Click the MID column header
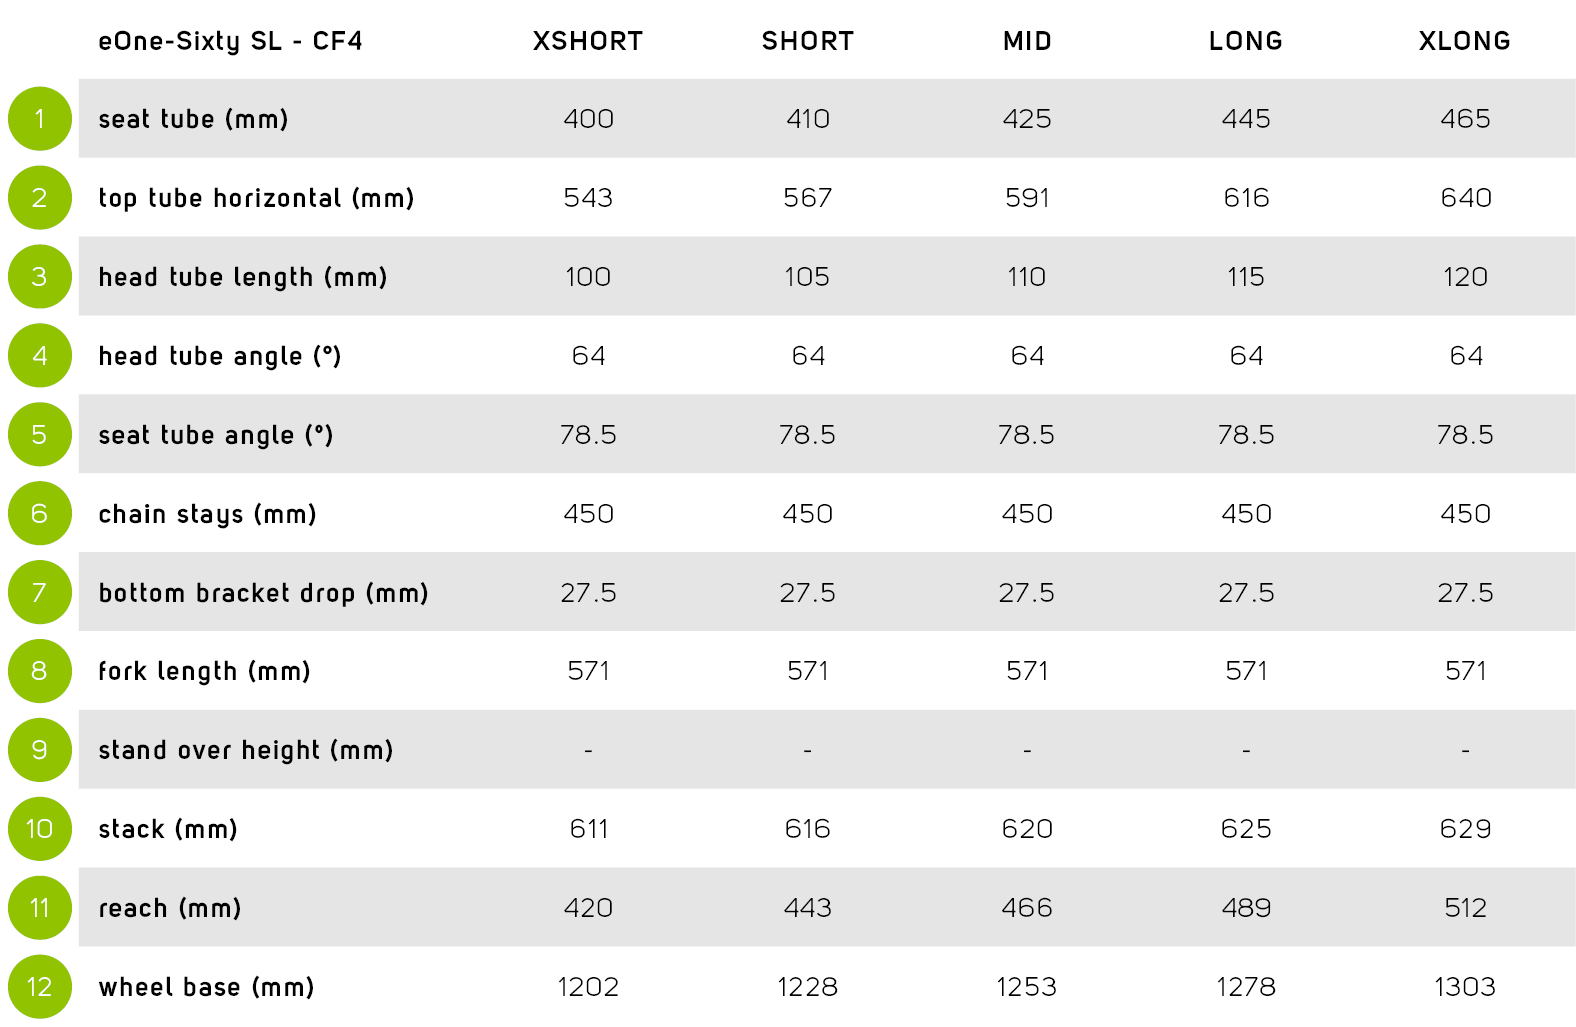Viewport: 1576px width, 1027px height. coord(1027,41)
